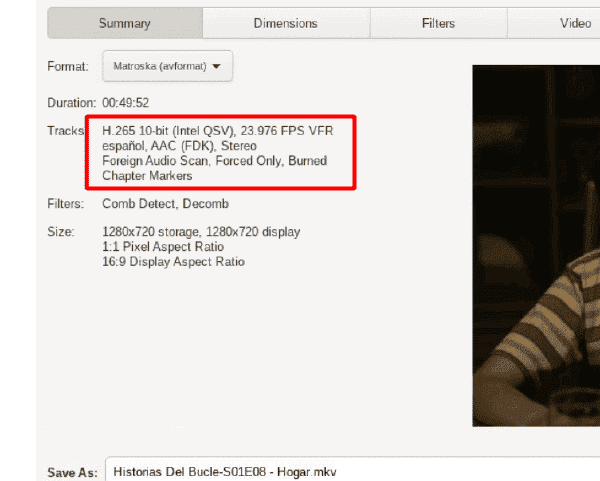The height and width of the screenshot is (481, 600).
Task: Click the video preview image
Action: pyautogui.click(x=536, y=246)
